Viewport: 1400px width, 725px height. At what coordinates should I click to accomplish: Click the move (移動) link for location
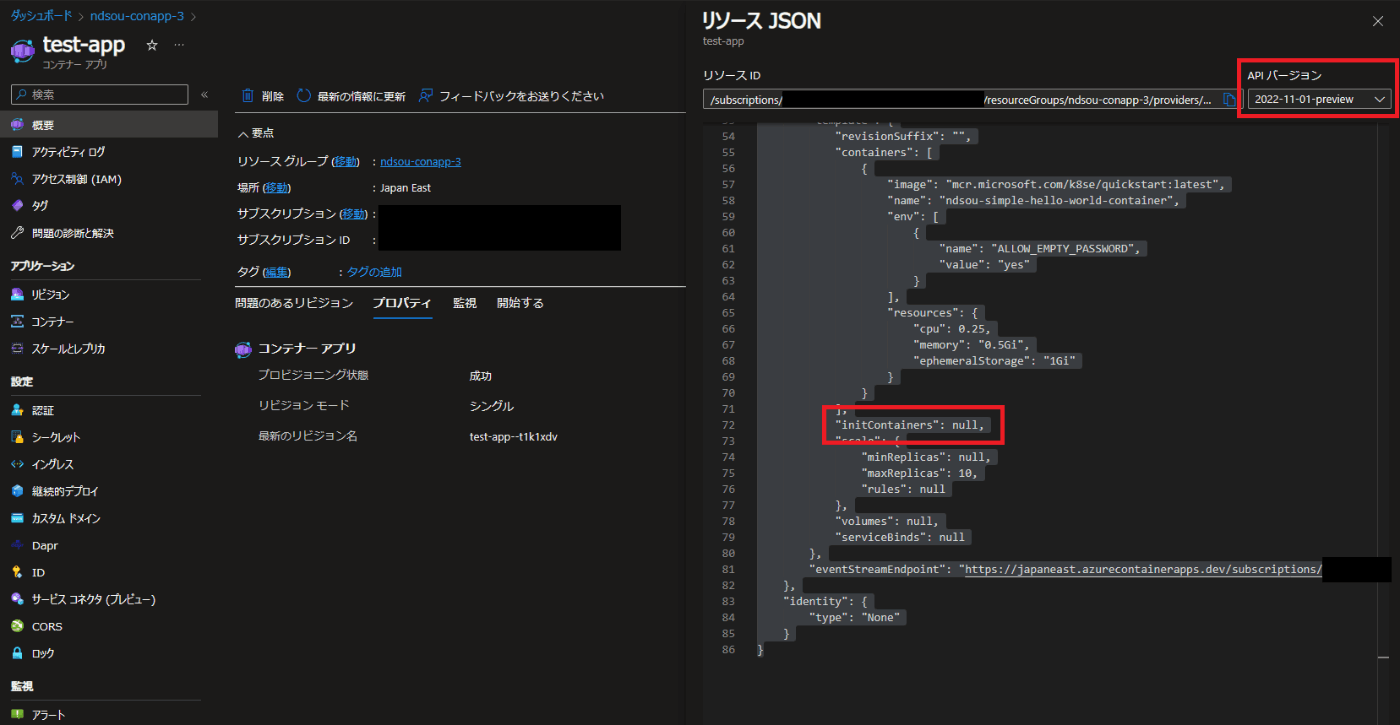(277, 188)
